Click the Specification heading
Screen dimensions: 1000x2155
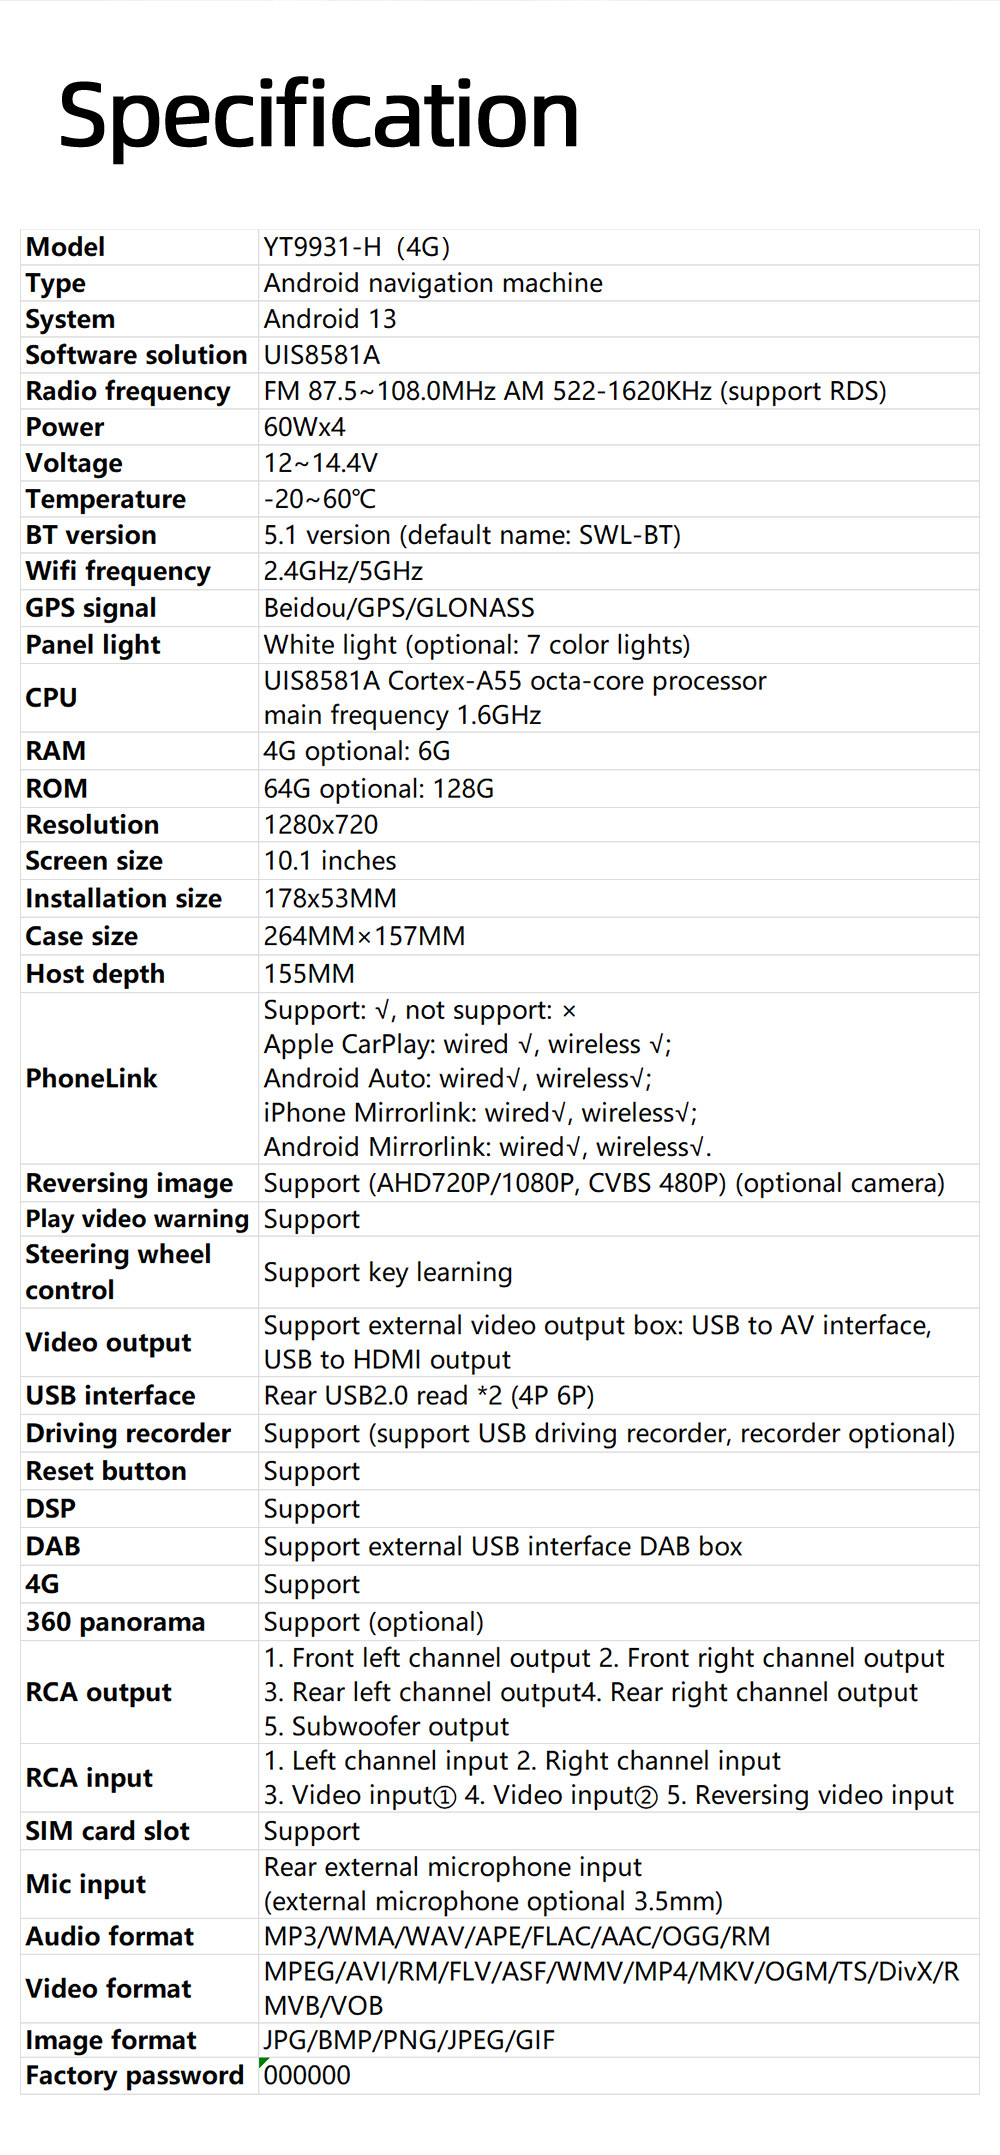(x=319, y=116)
